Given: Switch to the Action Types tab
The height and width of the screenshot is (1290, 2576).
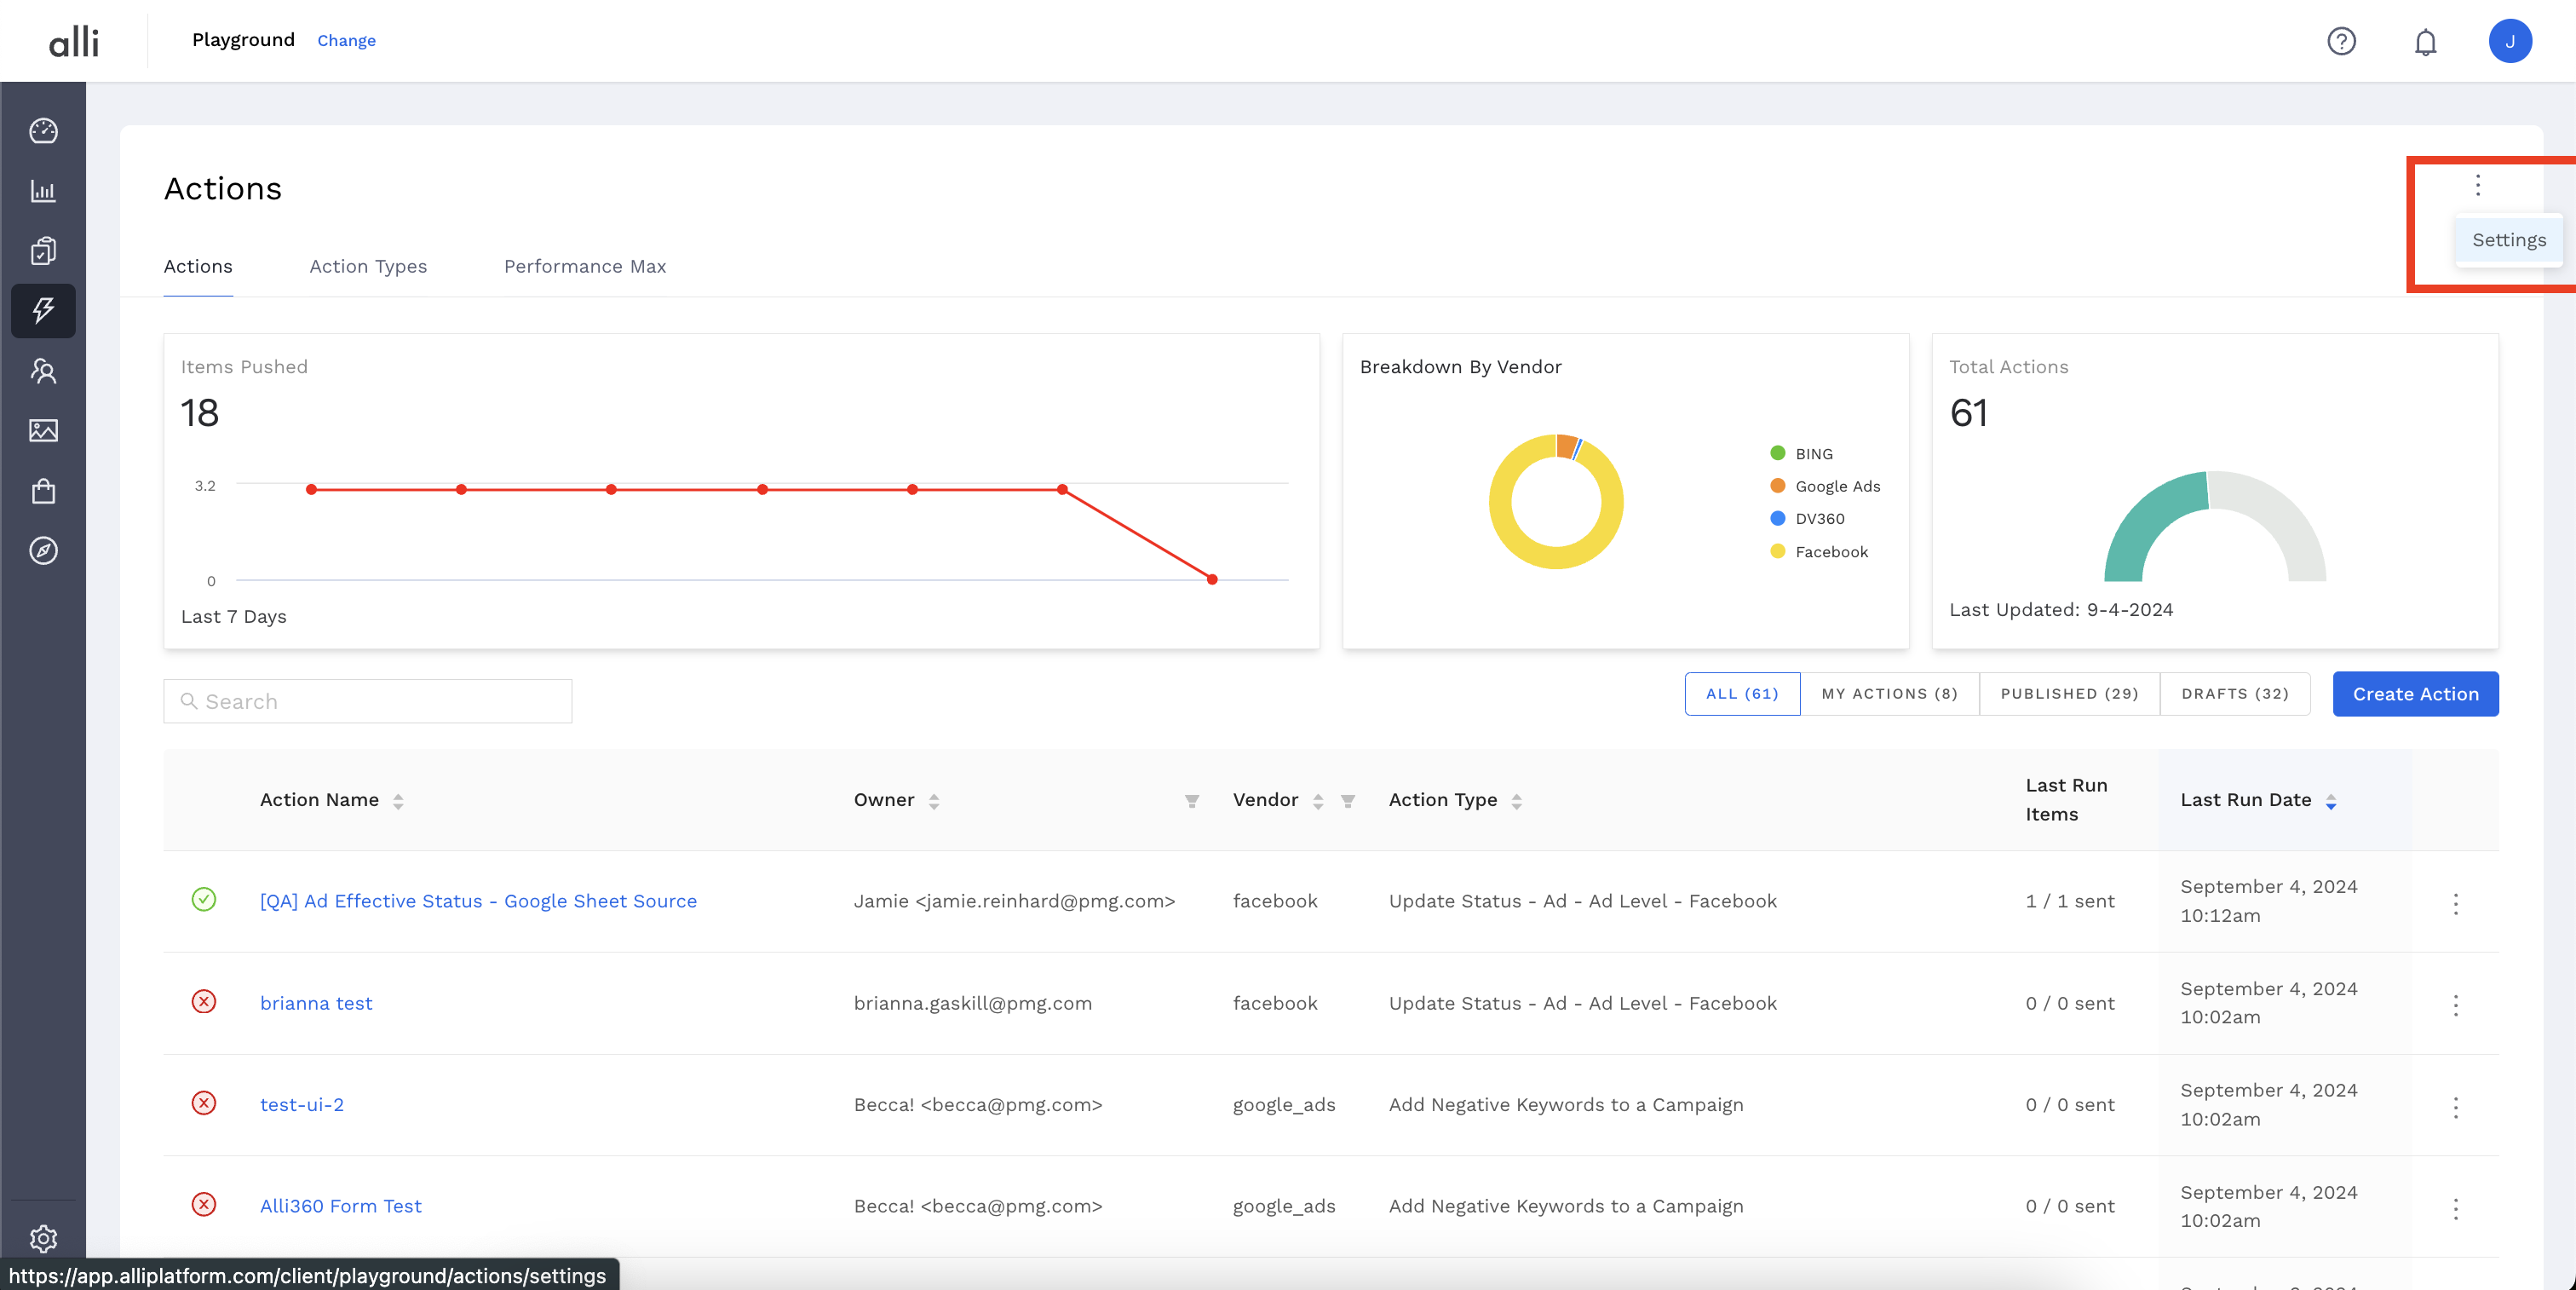Looking at the screenshot, I should 368,266.
